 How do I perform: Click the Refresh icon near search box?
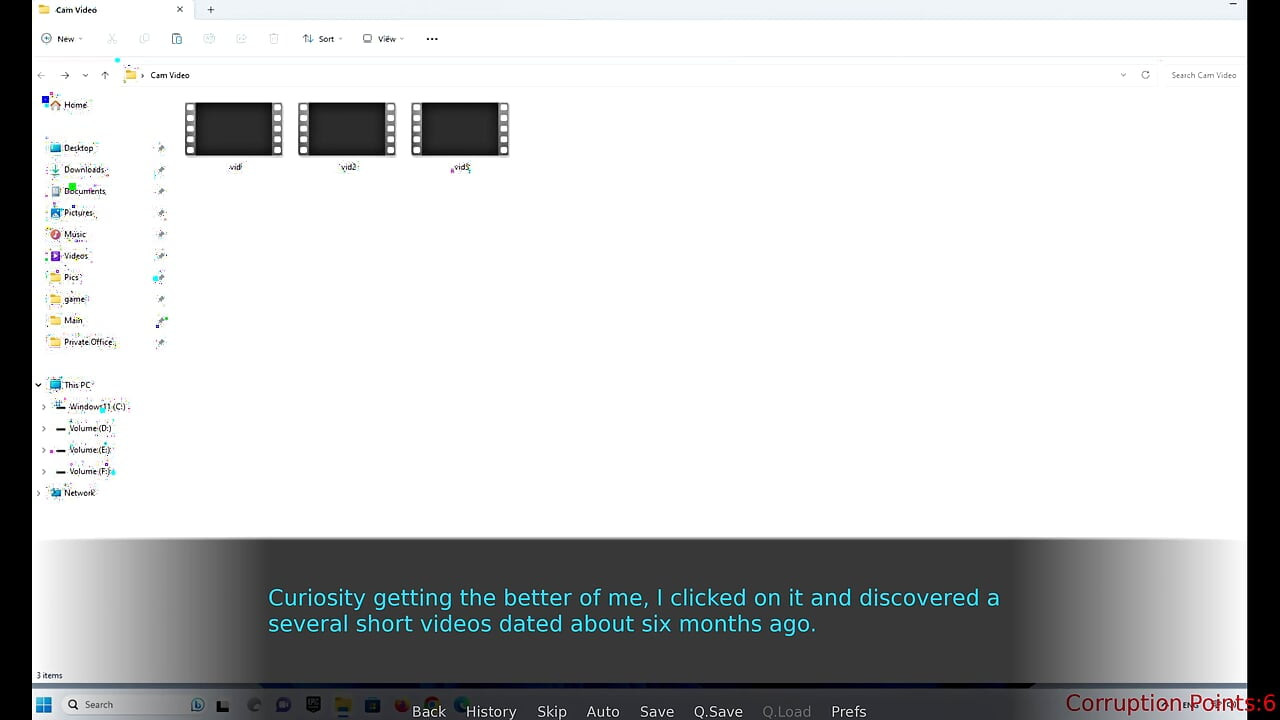pyautogui.click(x=1145, y=75)
